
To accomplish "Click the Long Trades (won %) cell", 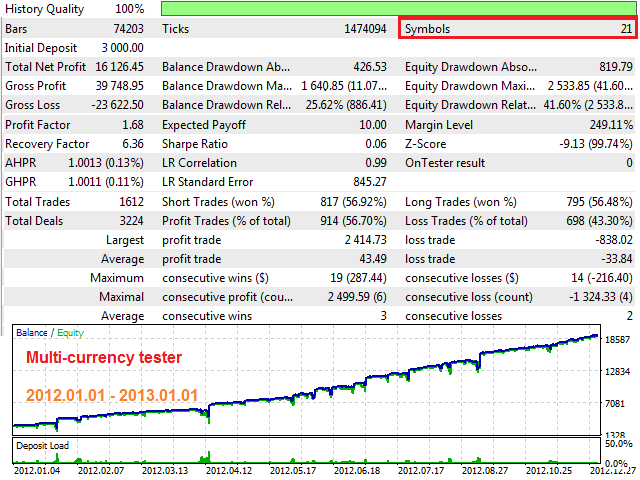I will coord(517,201).
